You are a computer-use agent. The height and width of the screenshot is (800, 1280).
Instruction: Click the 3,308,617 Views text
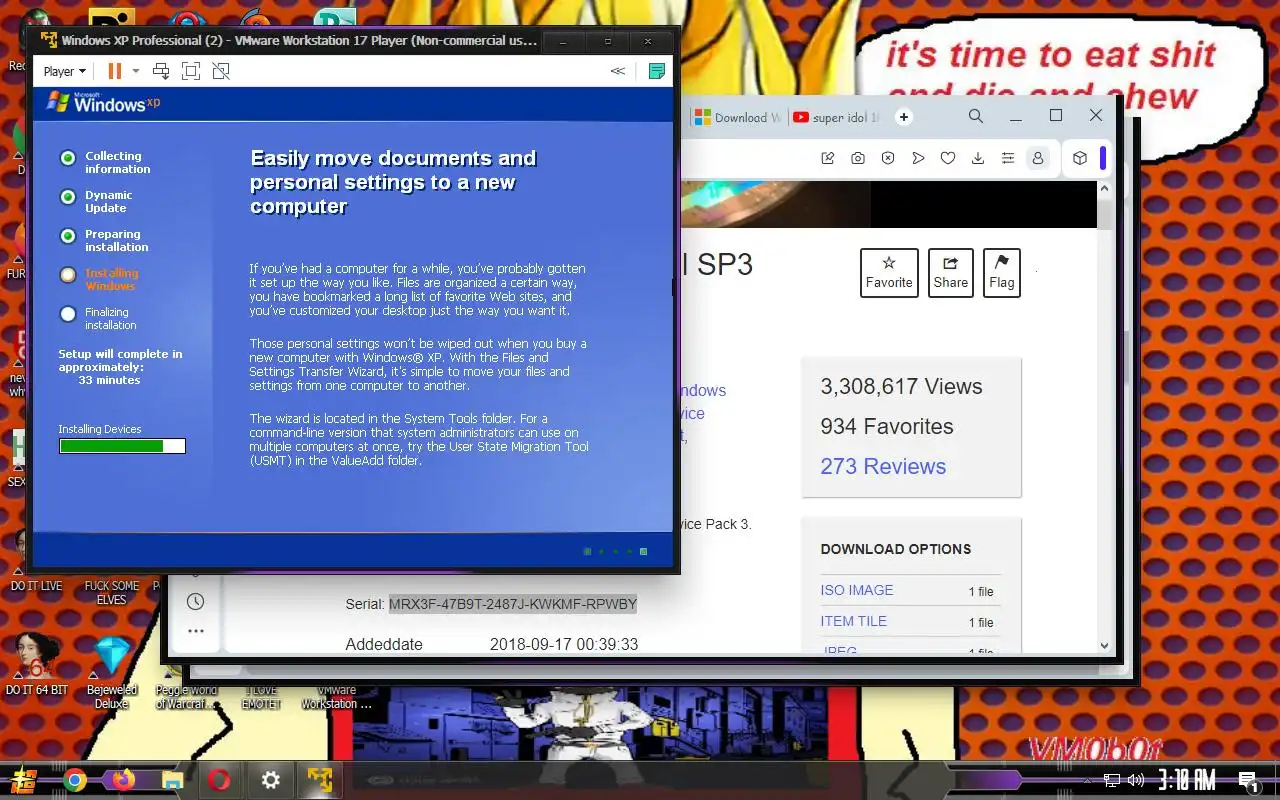pos(902,386)
